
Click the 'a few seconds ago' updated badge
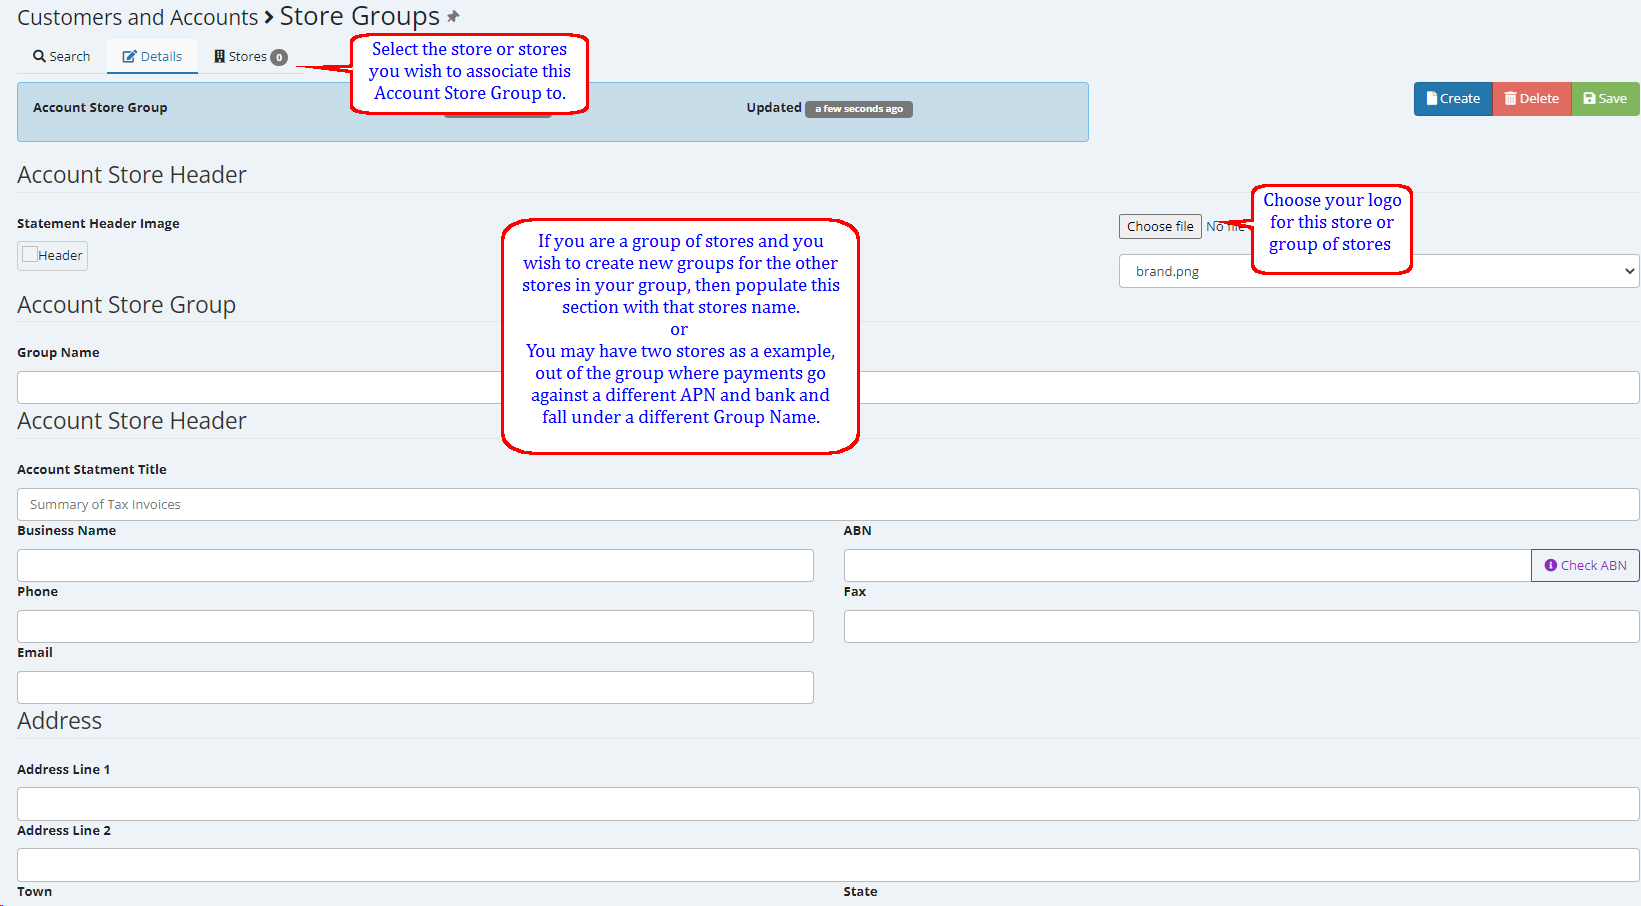pos(859,109)
